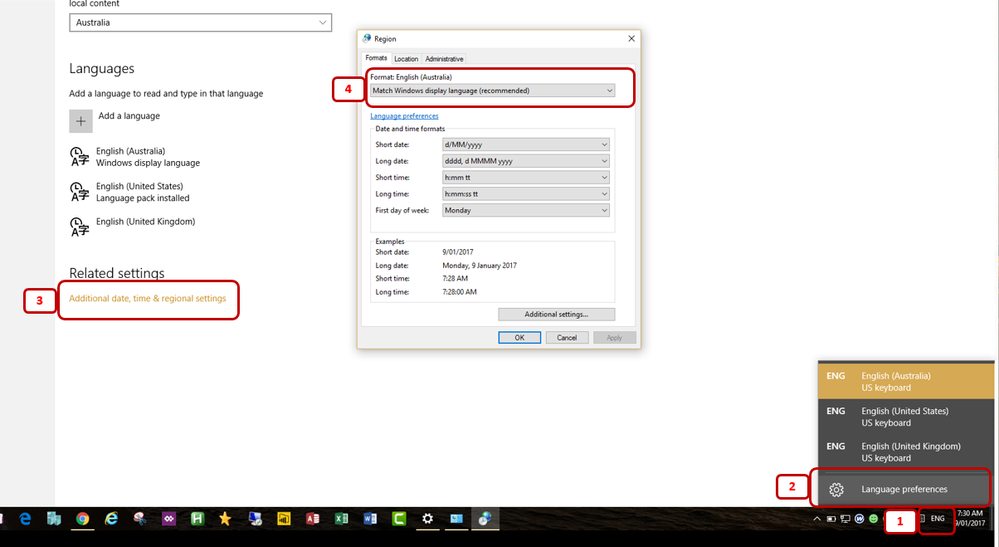The width and height of the screenshot is (999, 547).
Task: Launch Google Chrome from the taskbar
Action: [x=82, y=519]
